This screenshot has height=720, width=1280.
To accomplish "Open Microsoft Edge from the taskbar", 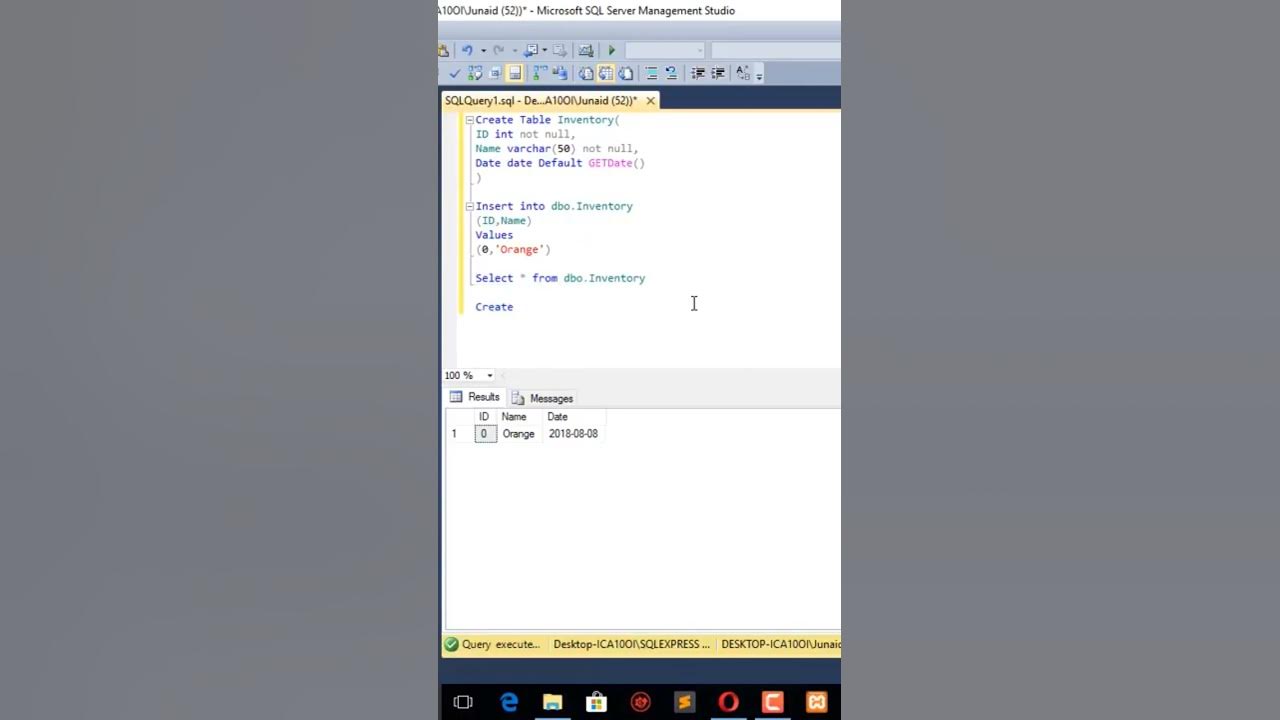I will pos(509,703).
